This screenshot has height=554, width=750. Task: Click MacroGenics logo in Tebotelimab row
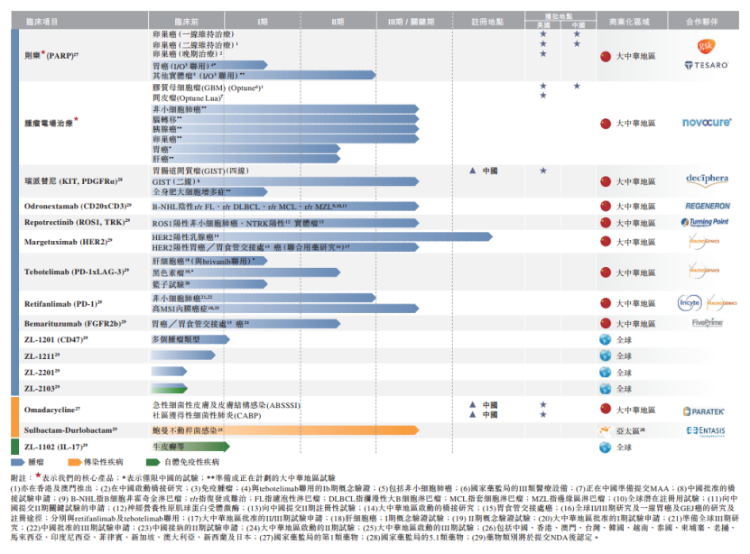[704, 271]
